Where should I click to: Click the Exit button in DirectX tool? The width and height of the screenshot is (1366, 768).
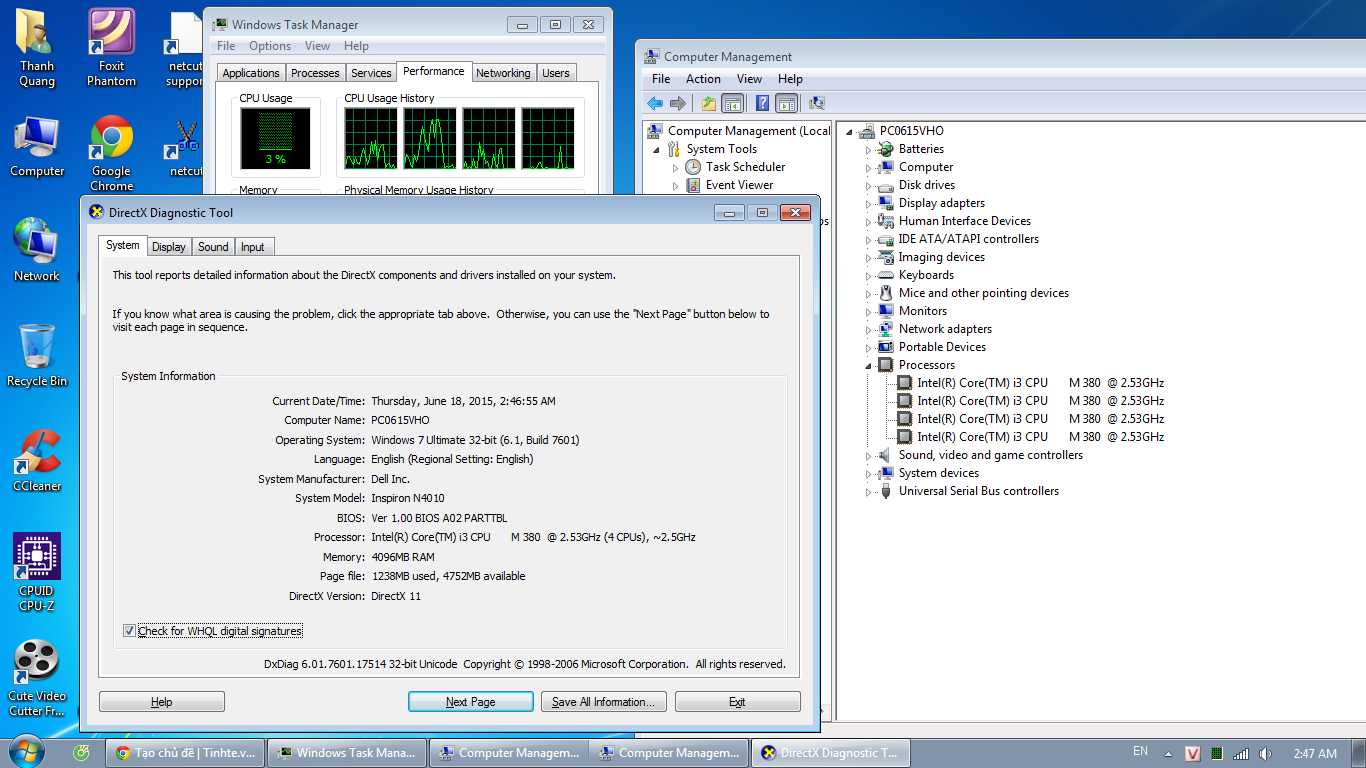pos(738,702)
